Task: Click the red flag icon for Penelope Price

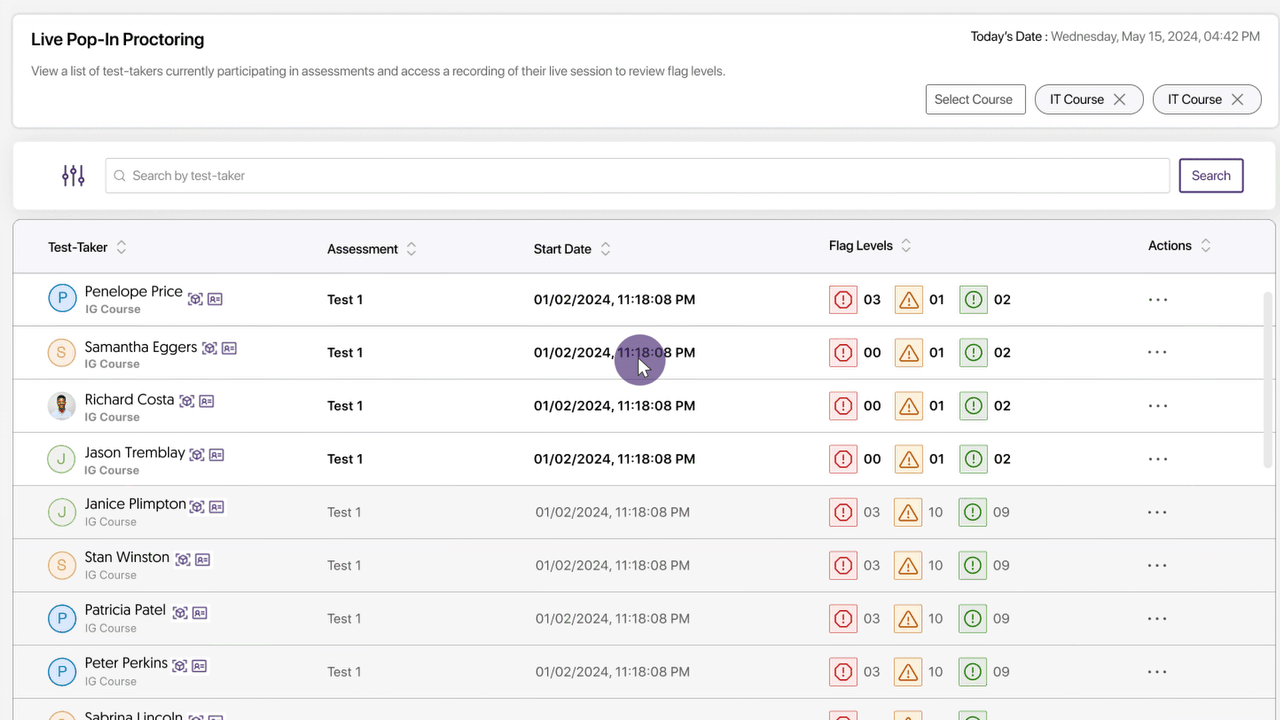Action: pyautogui.click(x=843, y=300)
